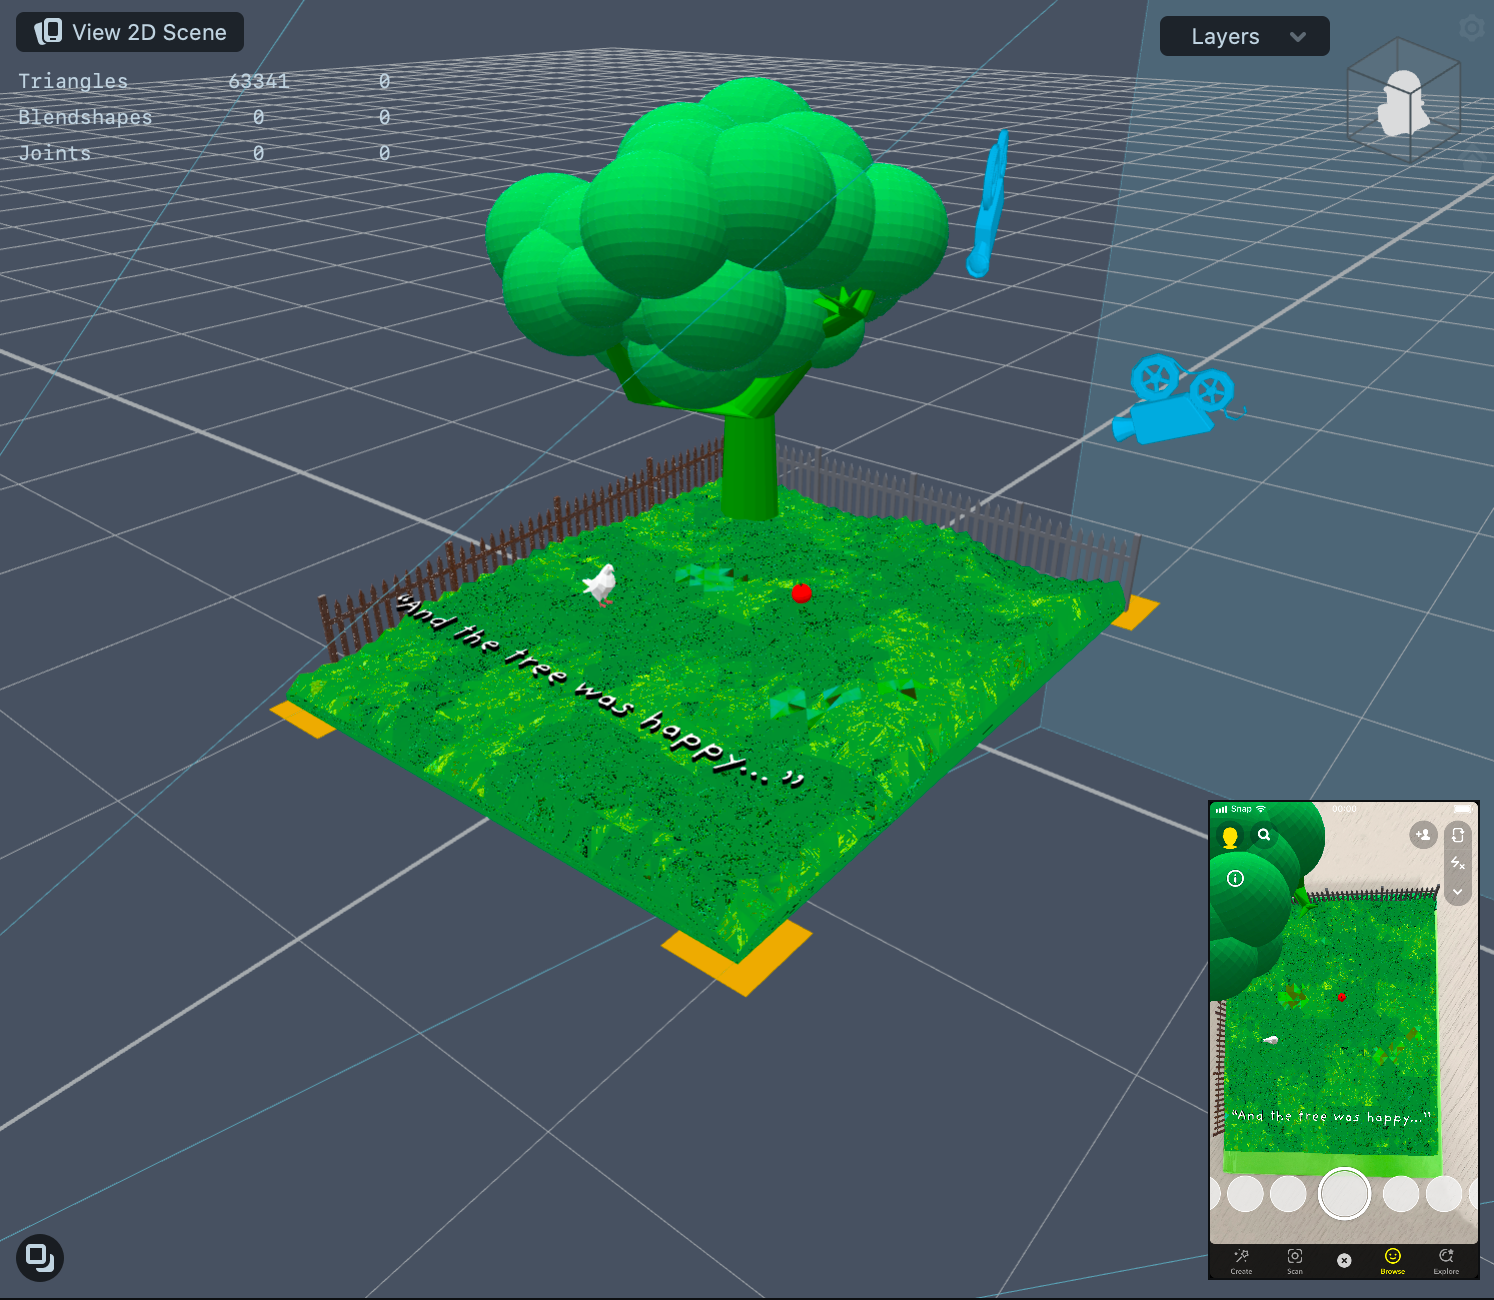Expand the preview tools chevron
This screenshot has height=1300, width=1494.
click(1458, 891)
